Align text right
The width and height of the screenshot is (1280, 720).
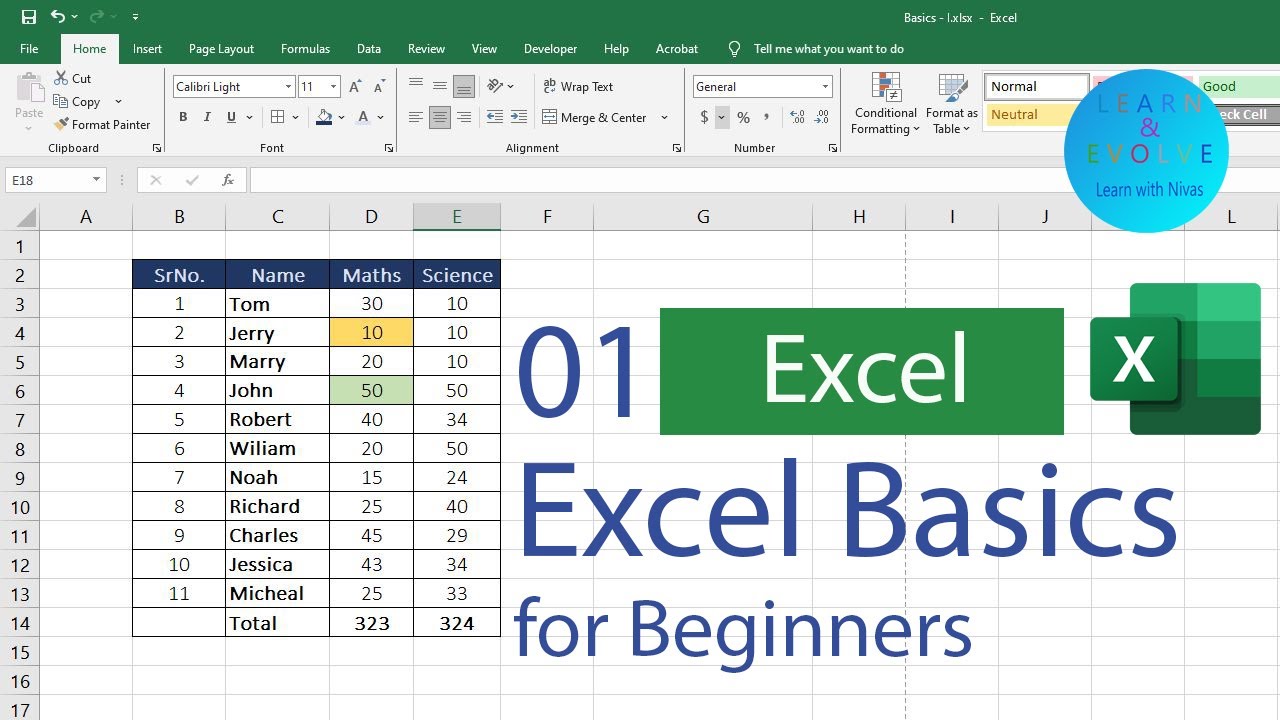[464, 117]
